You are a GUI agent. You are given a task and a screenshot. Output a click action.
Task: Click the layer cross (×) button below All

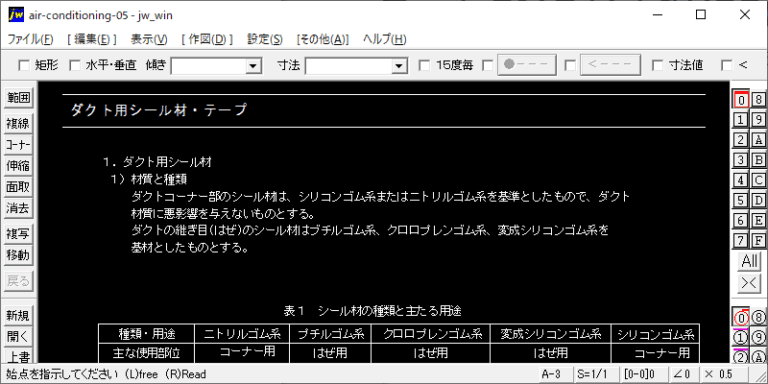tap(750, 283)
